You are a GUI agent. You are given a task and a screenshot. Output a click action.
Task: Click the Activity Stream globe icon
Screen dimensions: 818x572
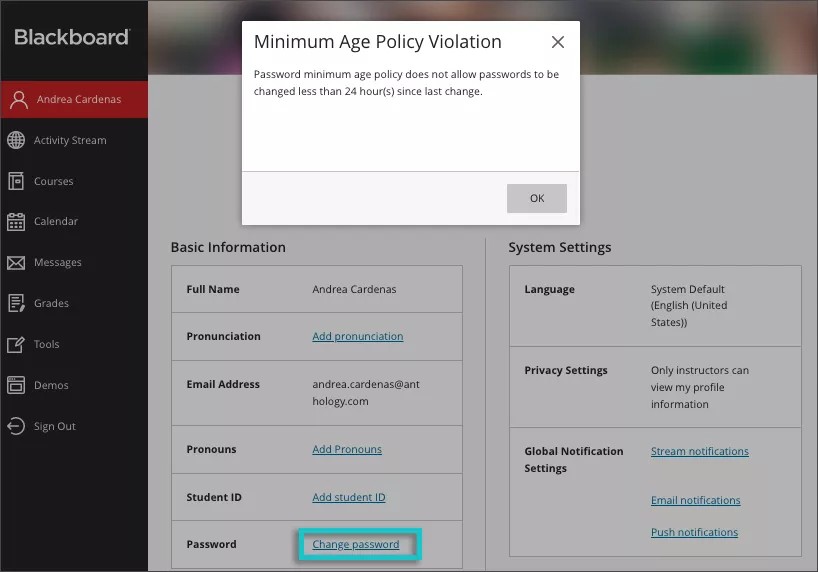16,140
